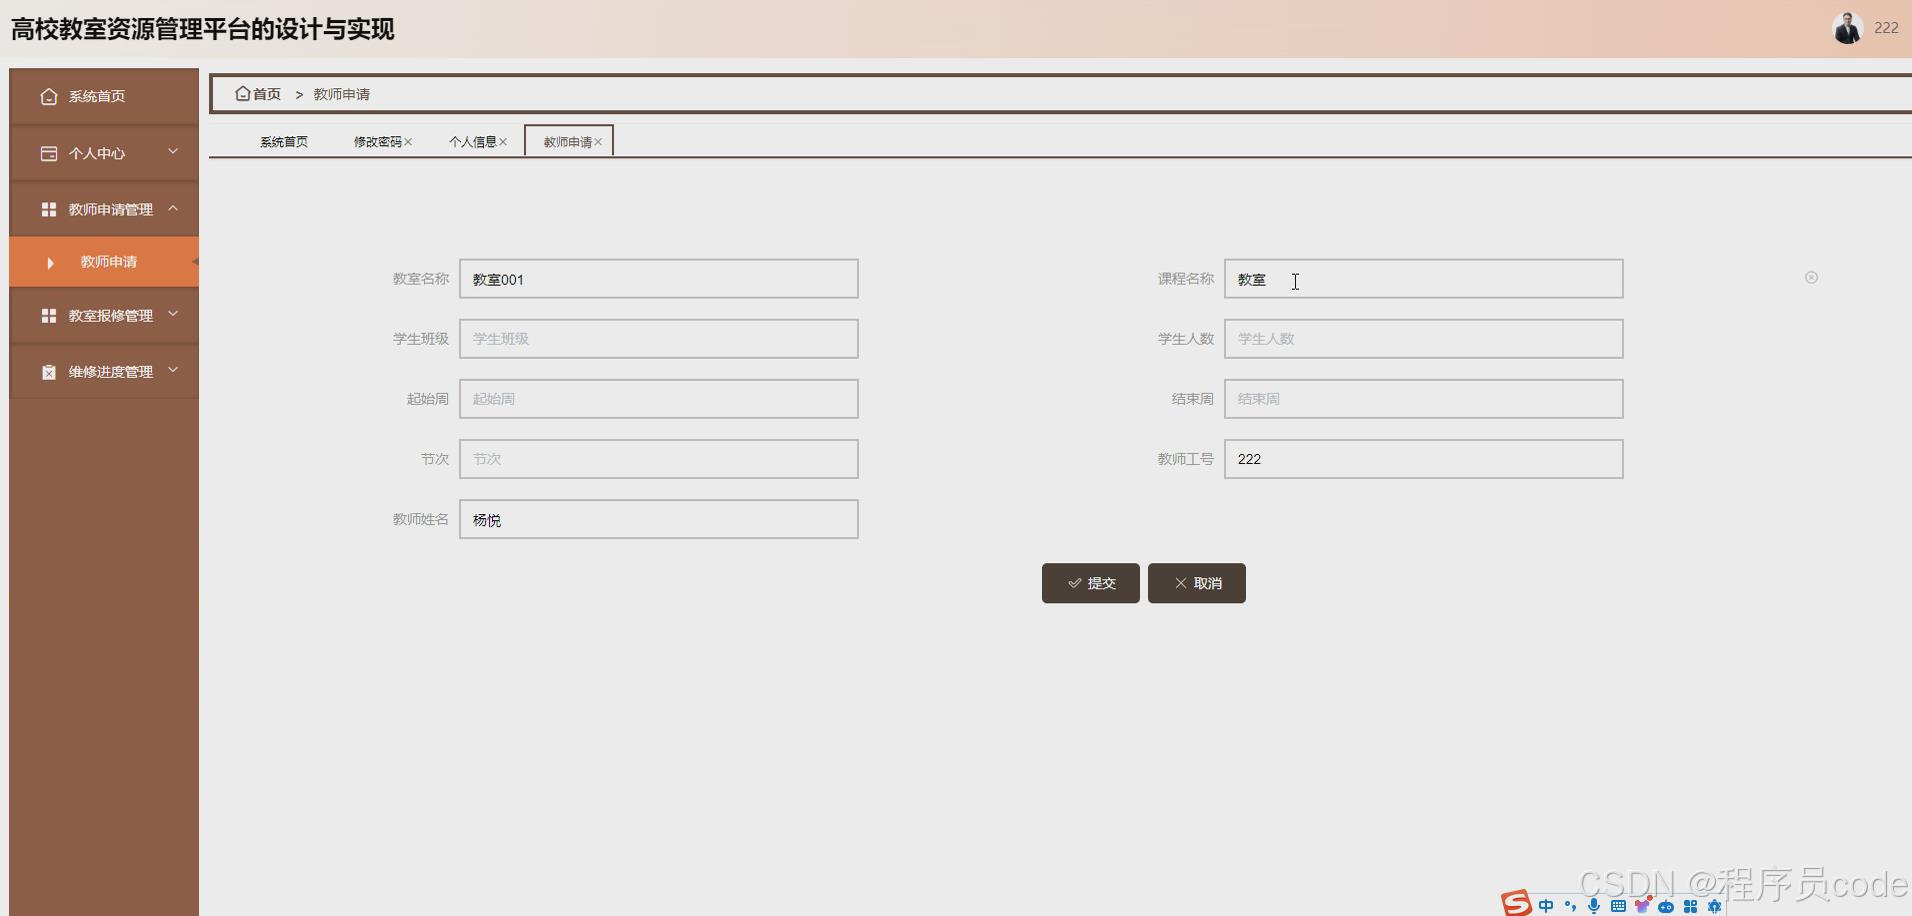The height and width of the screenshot is (916, 1912).
Task: Focus the 起始周 input field
Action: pos(658,399)
